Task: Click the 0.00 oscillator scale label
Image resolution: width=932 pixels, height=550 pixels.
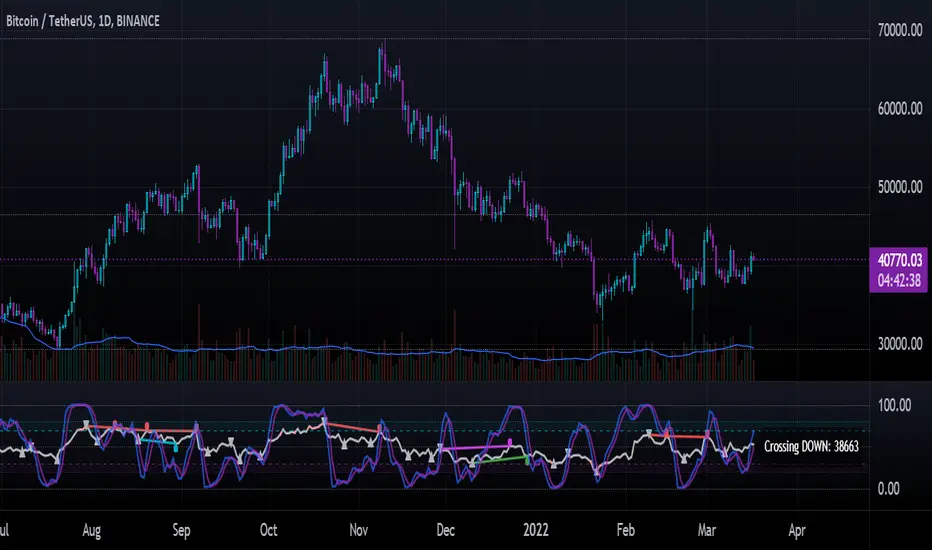Action: coord(889,489)
